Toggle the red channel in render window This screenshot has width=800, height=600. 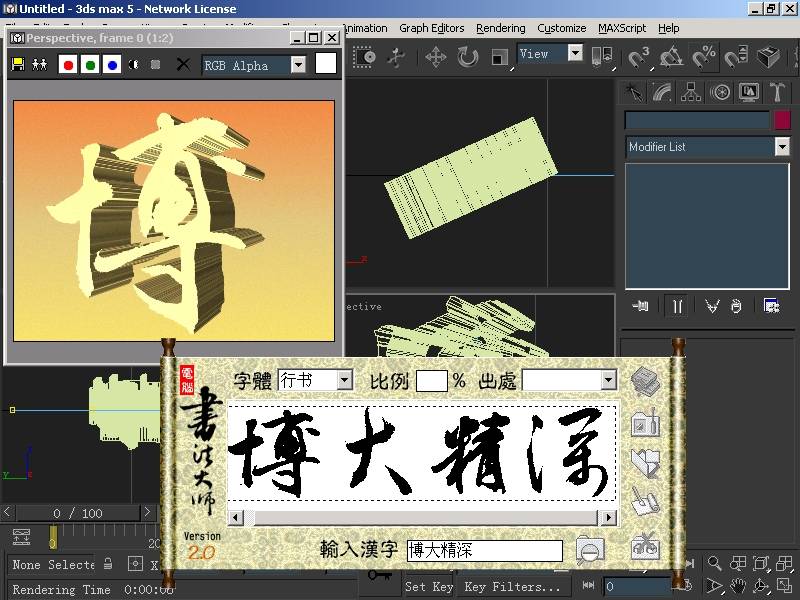[68, 65]
